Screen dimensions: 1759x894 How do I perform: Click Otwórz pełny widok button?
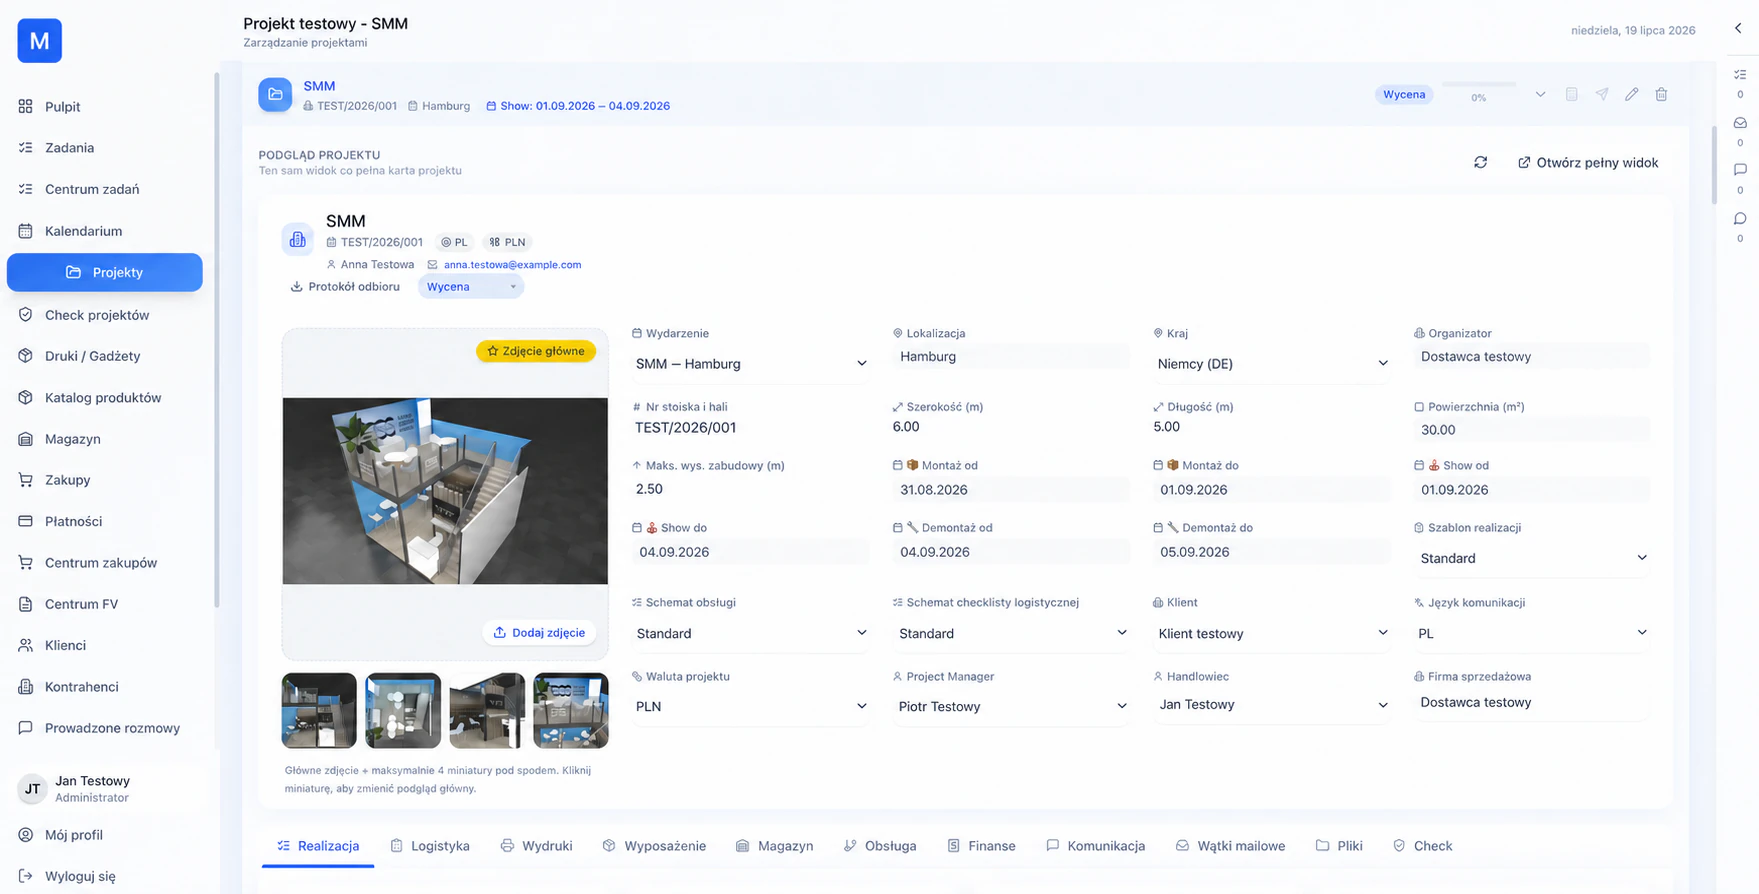click(x=1588, y=162)
